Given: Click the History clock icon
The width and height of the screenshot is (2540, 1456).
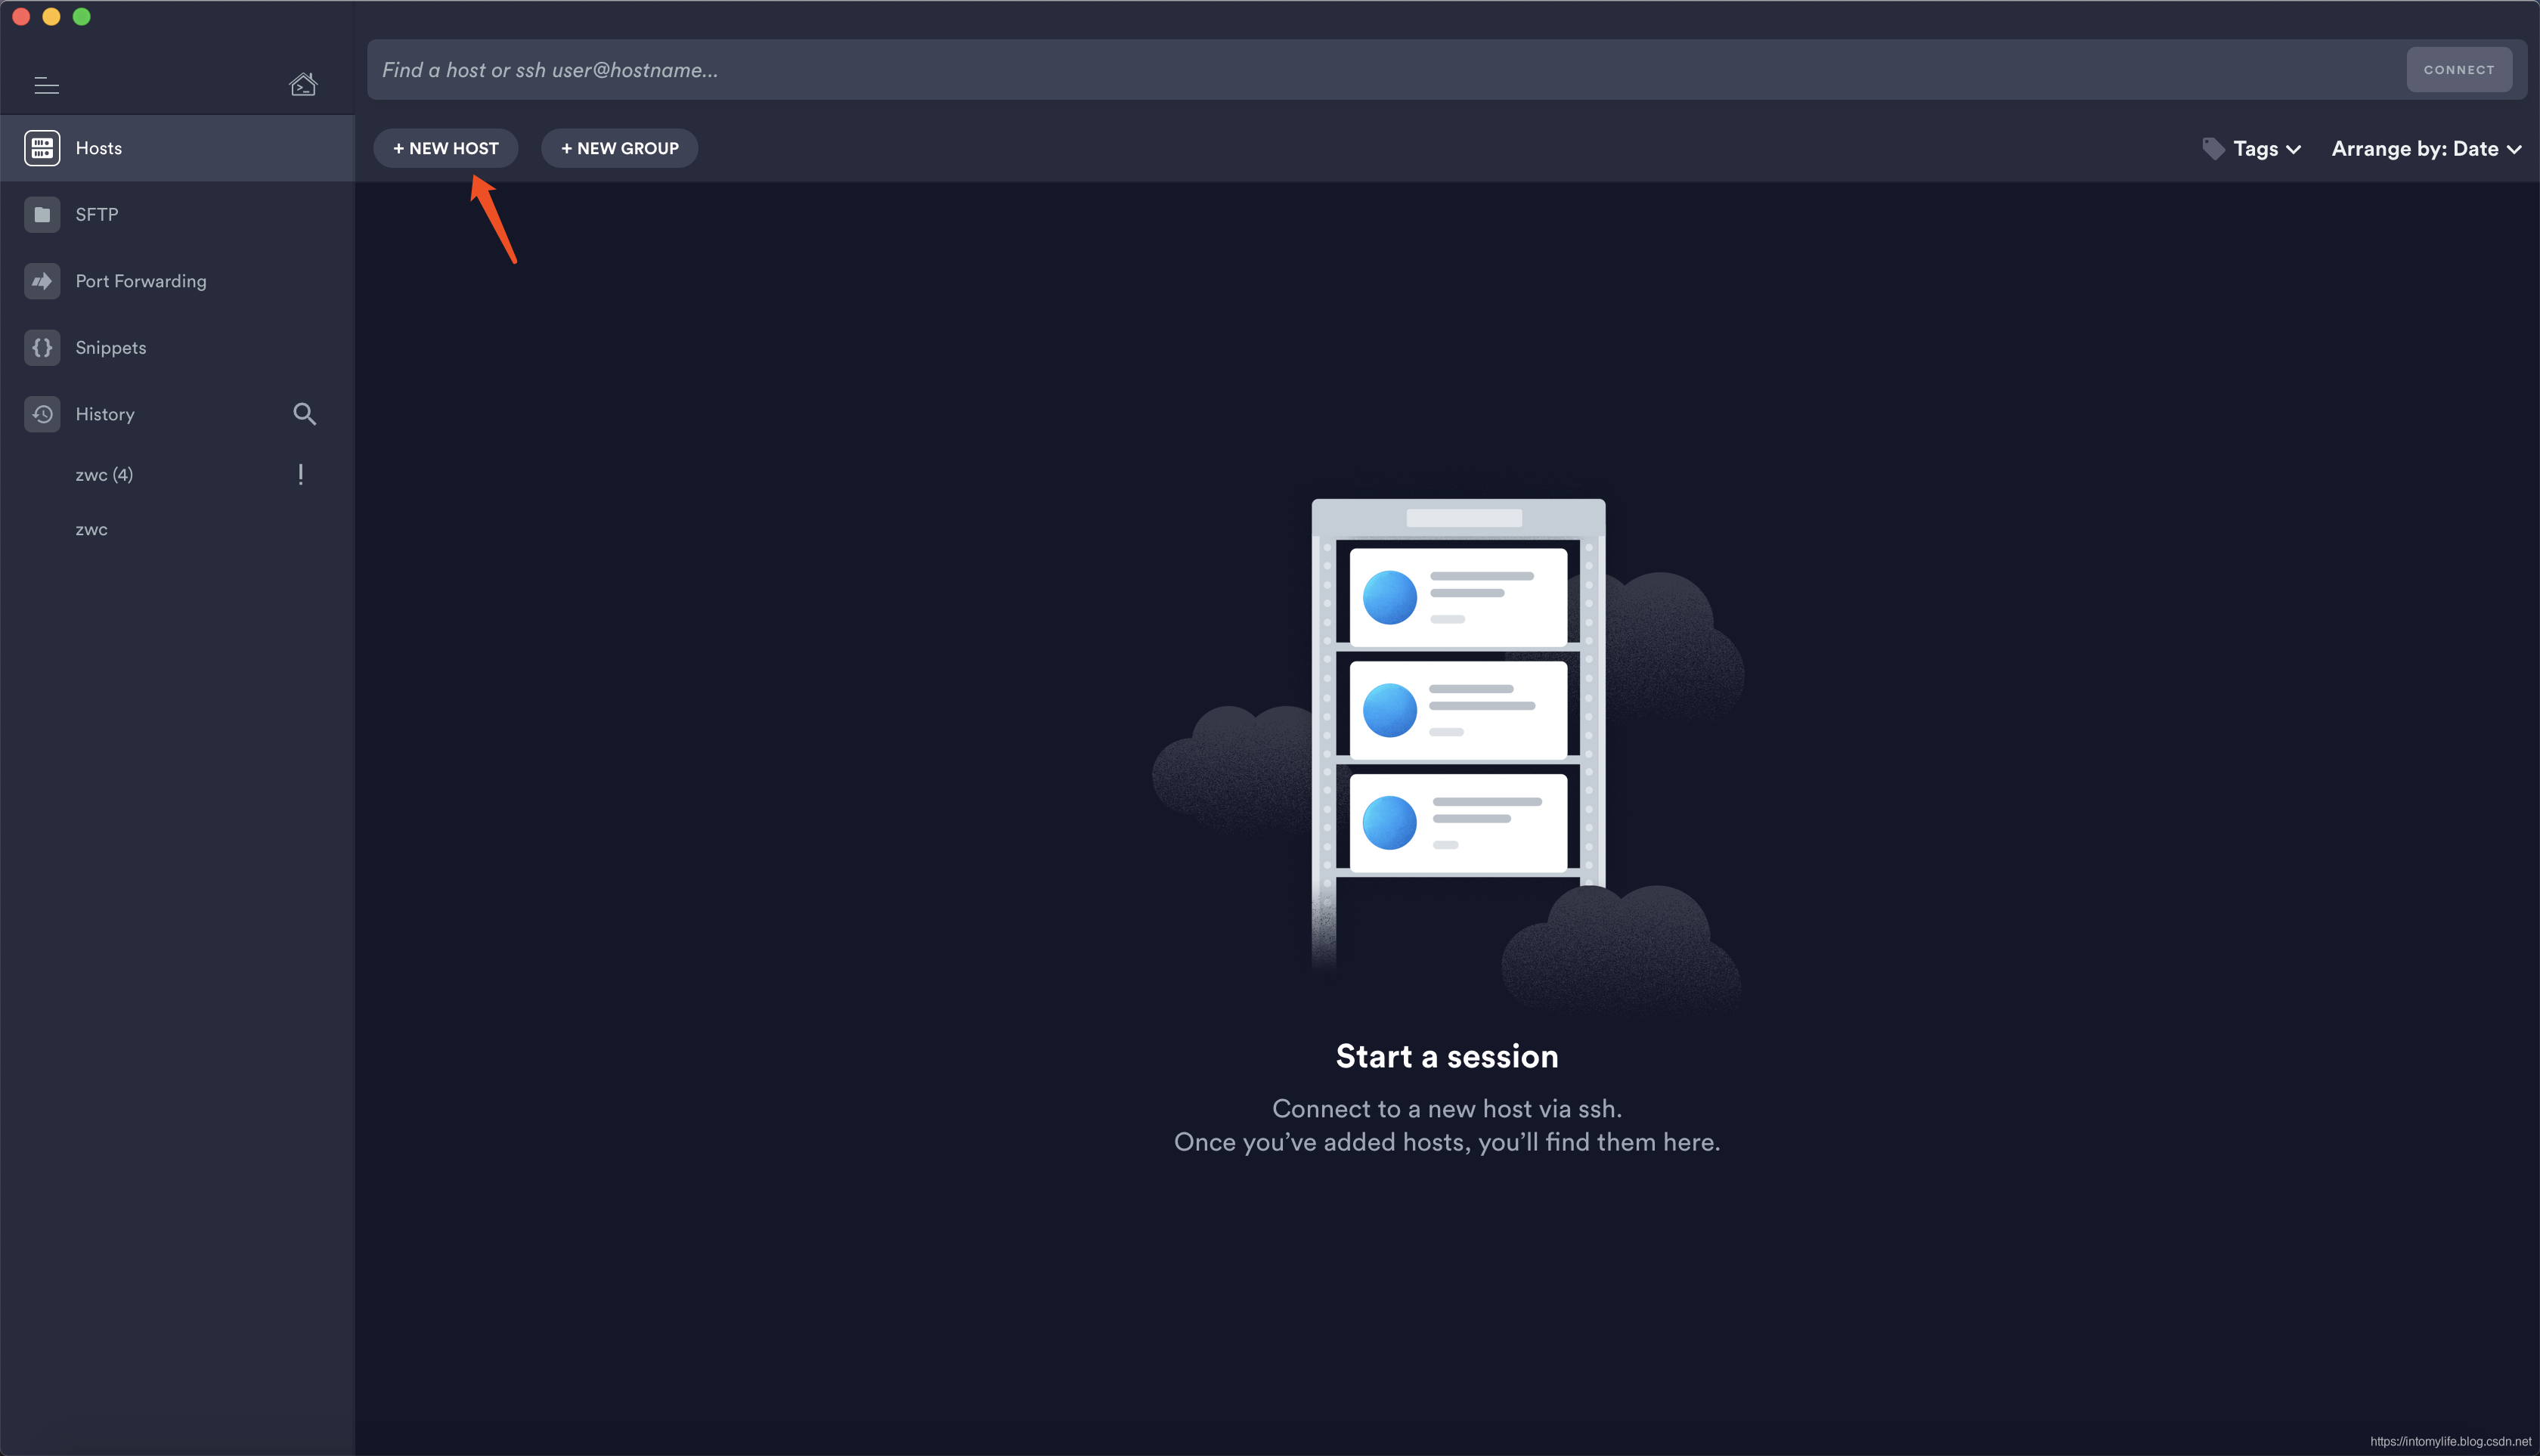Looking at the screenshot, I should point(42,414).
